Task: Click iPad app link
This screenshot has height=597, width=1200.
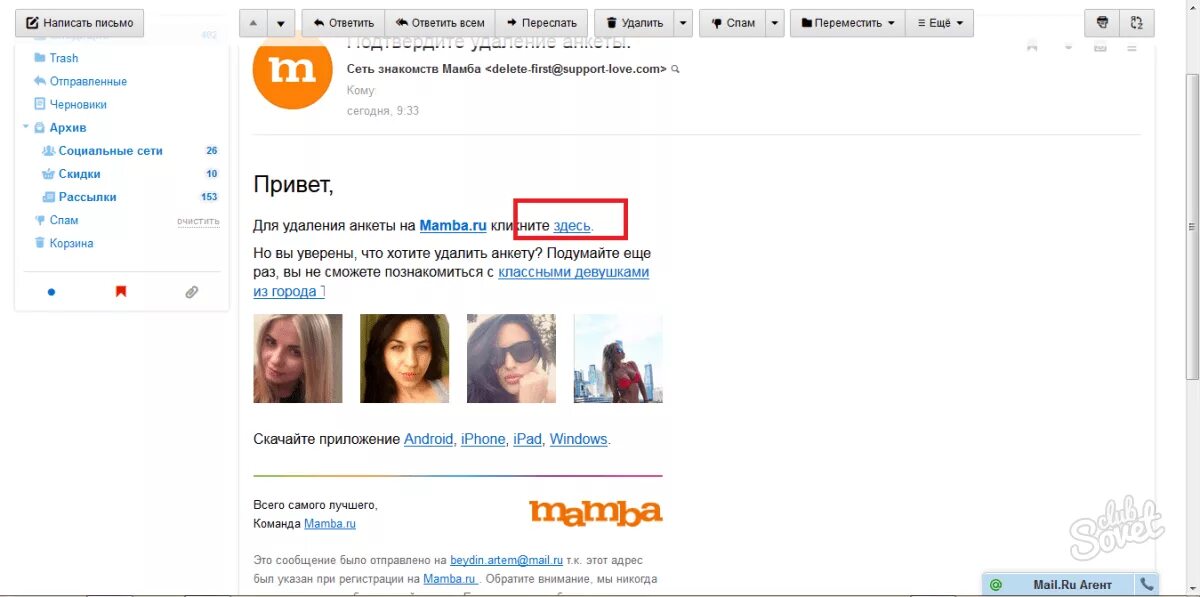Action: pos(527,439)
